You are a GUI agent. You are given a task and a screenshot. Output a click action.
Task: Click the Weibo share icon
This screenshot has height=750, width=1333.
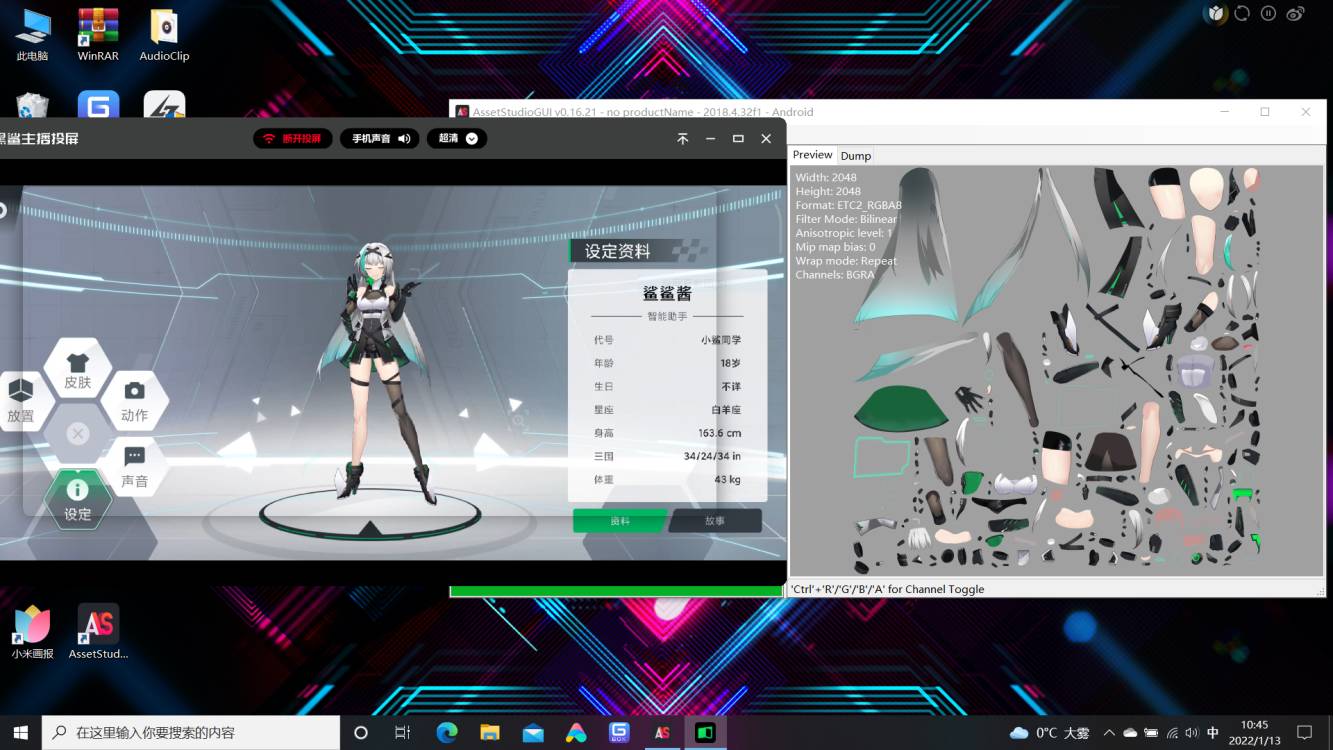click(1295, 13)
